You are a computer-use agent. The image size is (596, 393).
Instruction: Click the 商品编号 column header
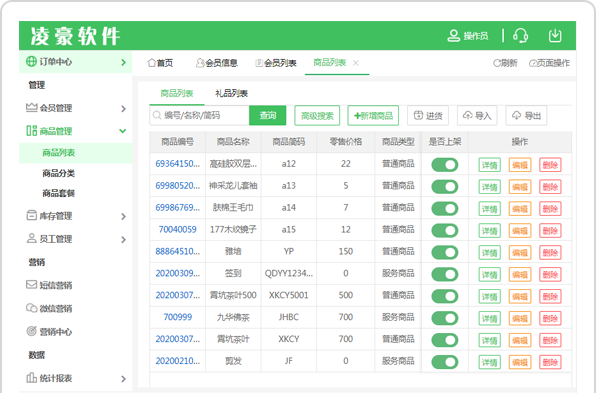point(178,142)
